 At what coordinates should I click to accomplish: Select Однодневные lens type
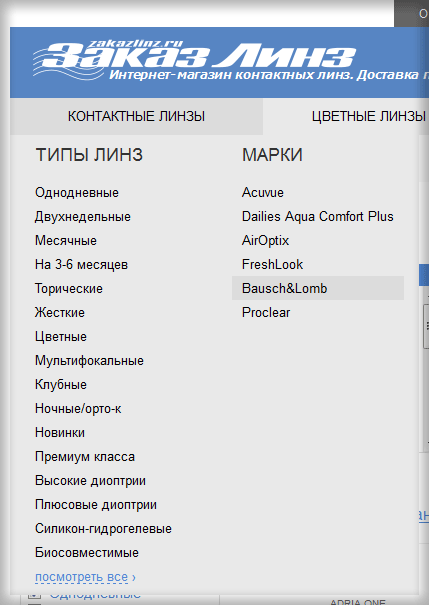pos(77,193)
